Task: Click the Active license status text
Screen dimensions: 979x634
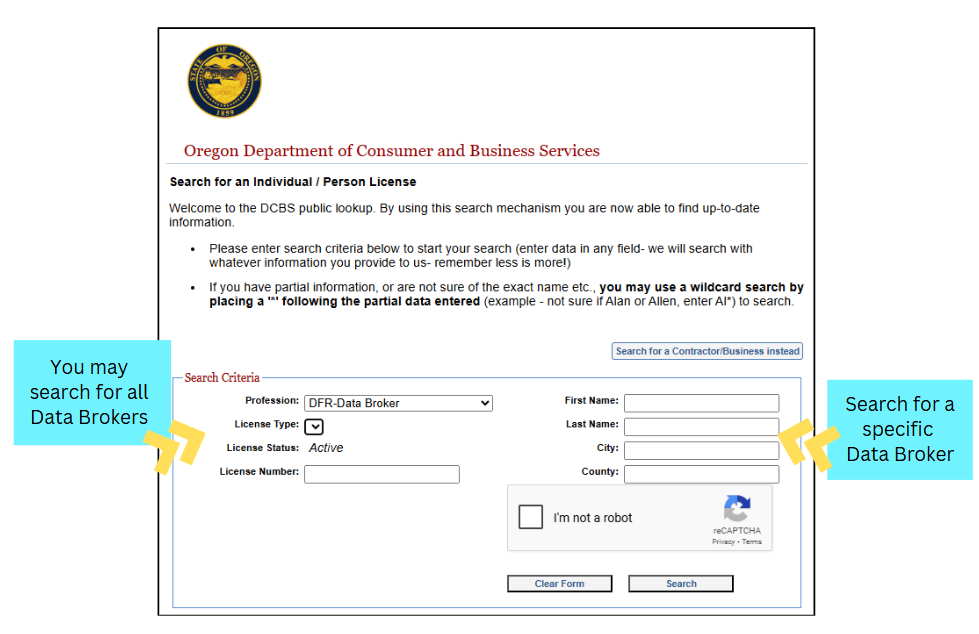Action: pyautogui.click(x=325, y=448)
